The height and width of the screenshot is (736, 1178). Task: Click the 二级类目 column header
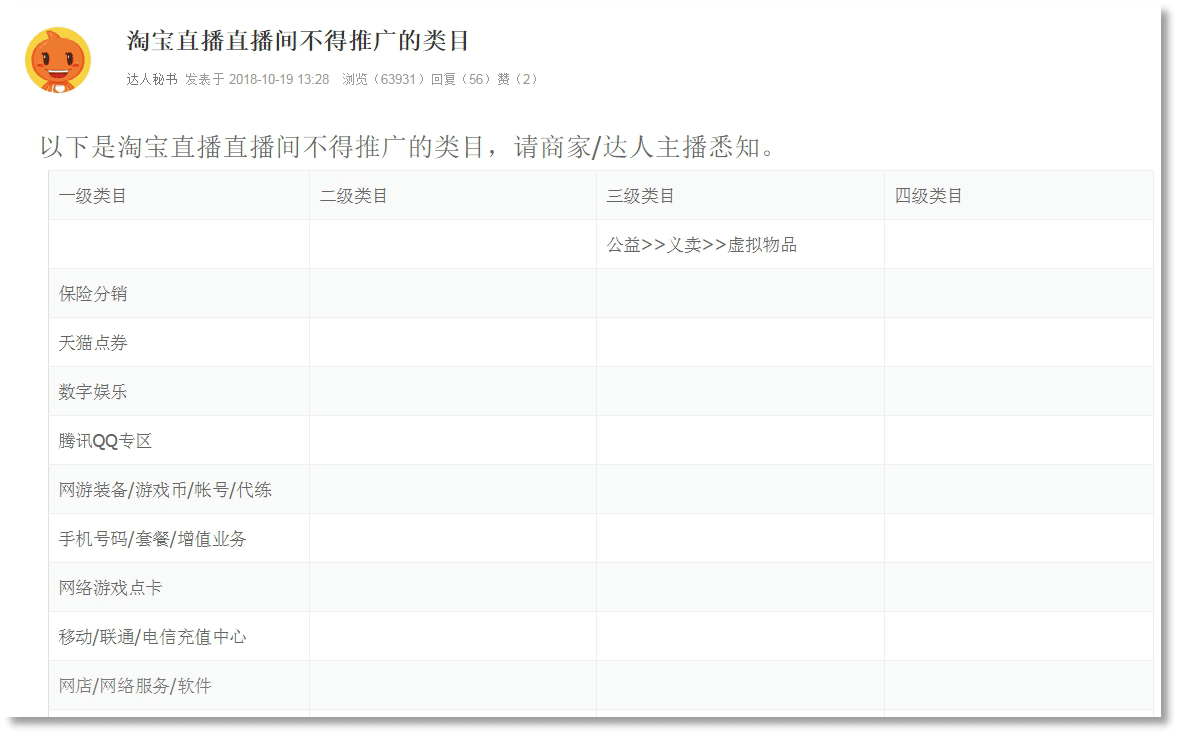pos(354,196)
